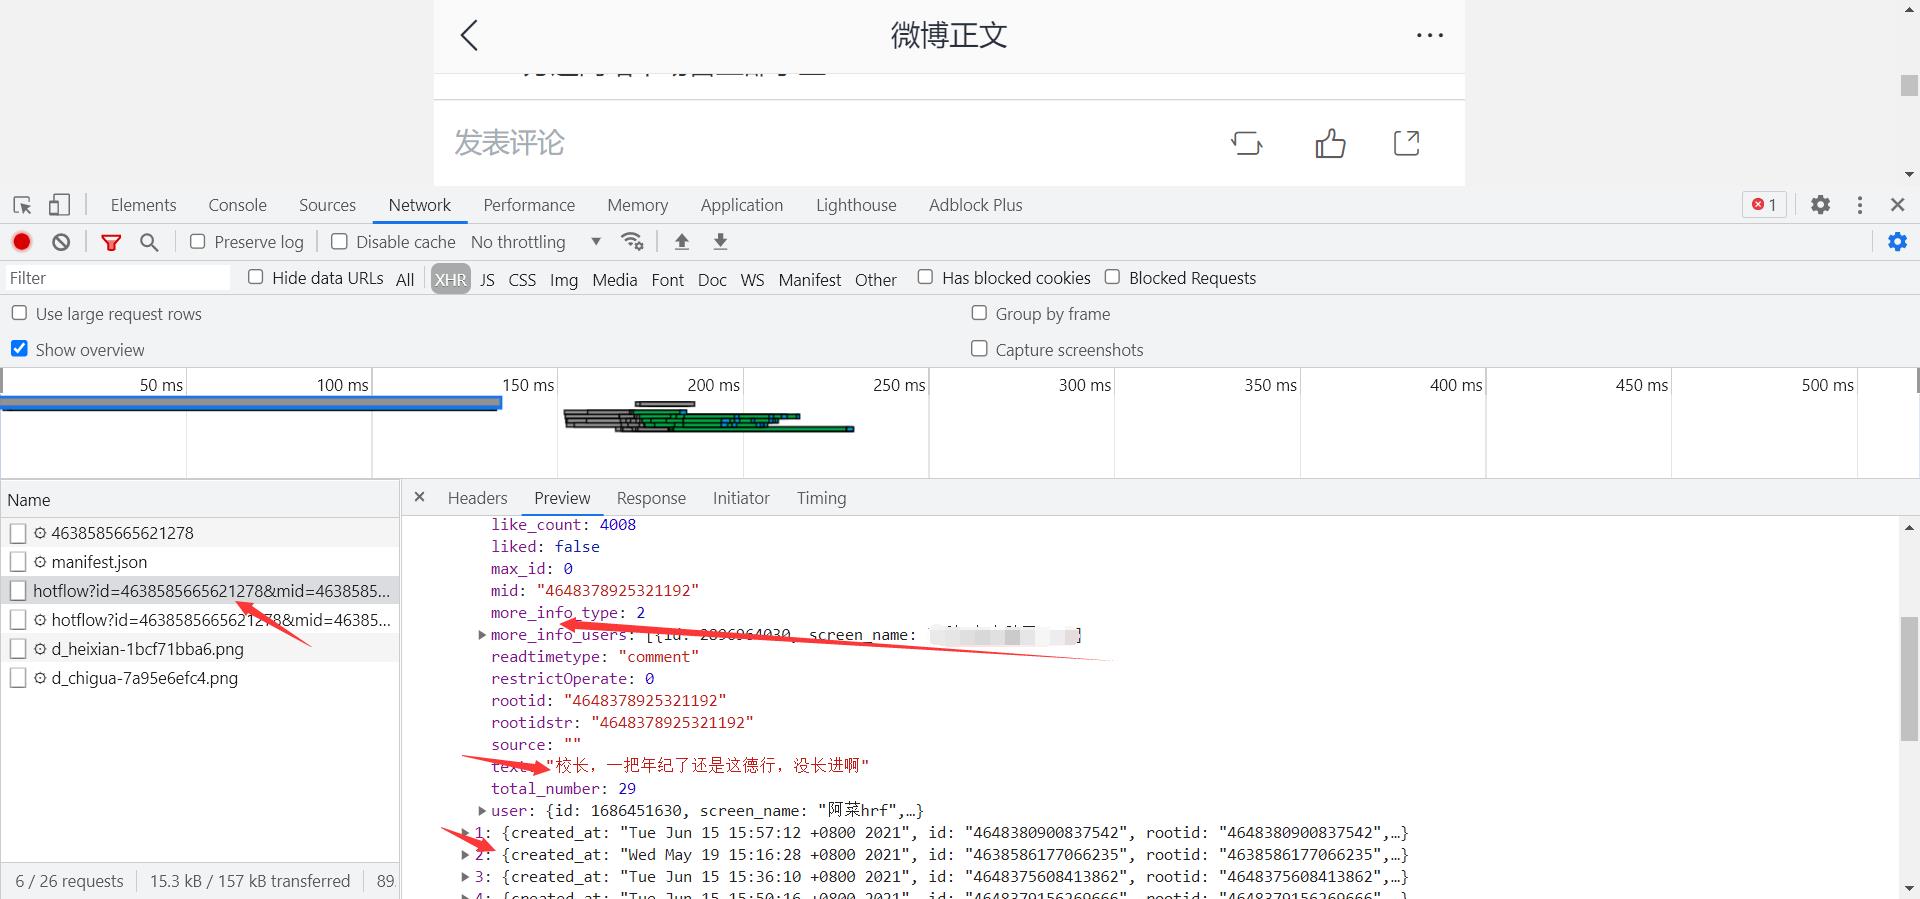Open the Adblock Plus tab

pyautogui.click(x=976, y=205)
